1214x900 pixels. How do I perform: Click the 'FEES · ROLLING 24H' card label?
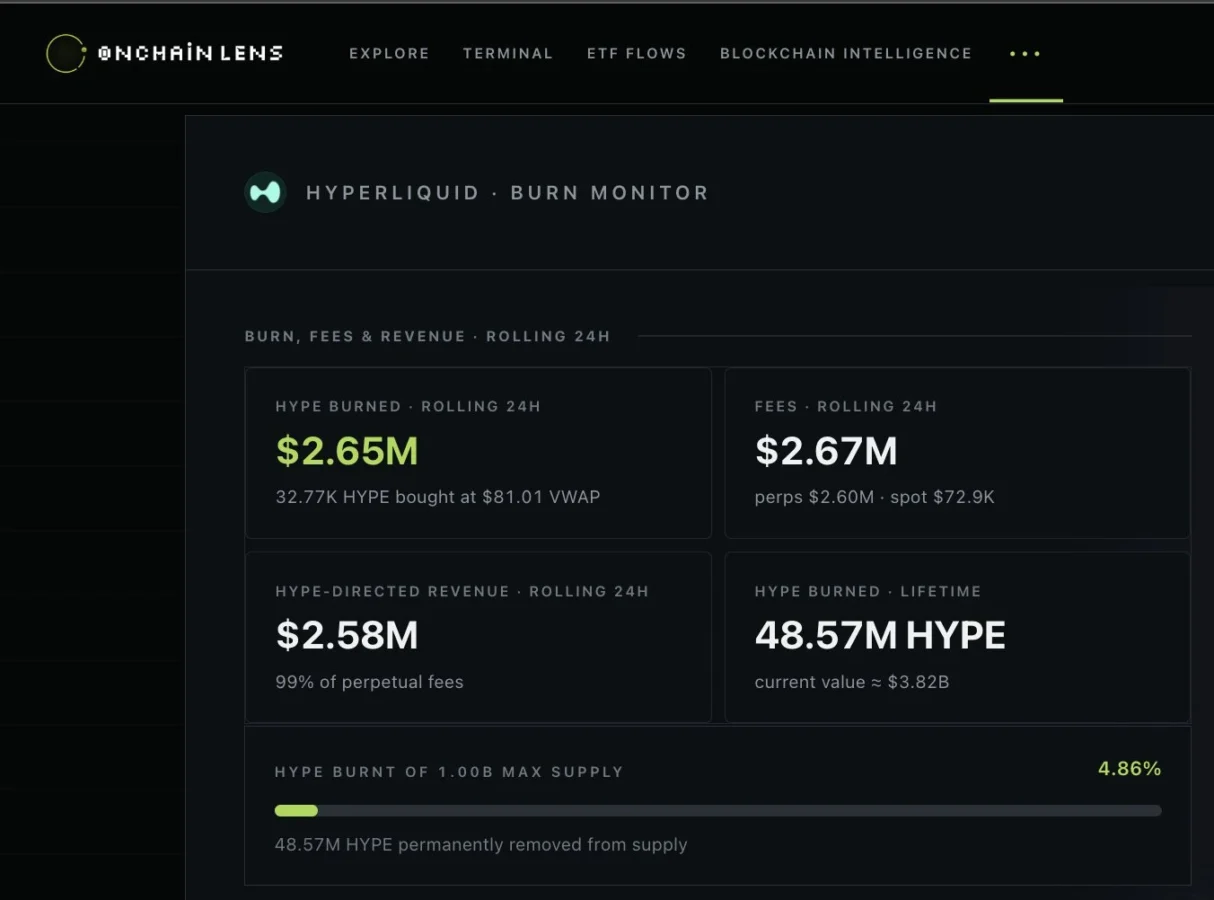tap(846, 407)
